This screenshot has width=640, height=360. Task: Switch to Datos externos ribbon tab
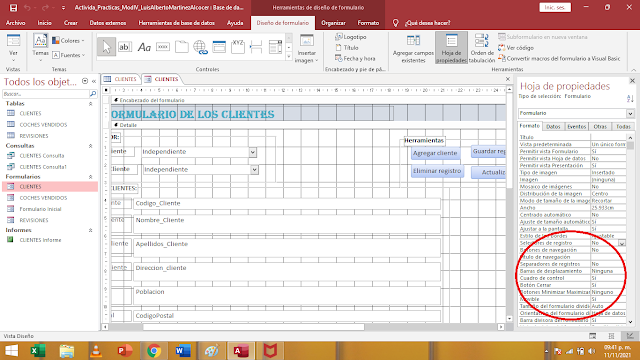pyautogui.click(x=108, y=23)
